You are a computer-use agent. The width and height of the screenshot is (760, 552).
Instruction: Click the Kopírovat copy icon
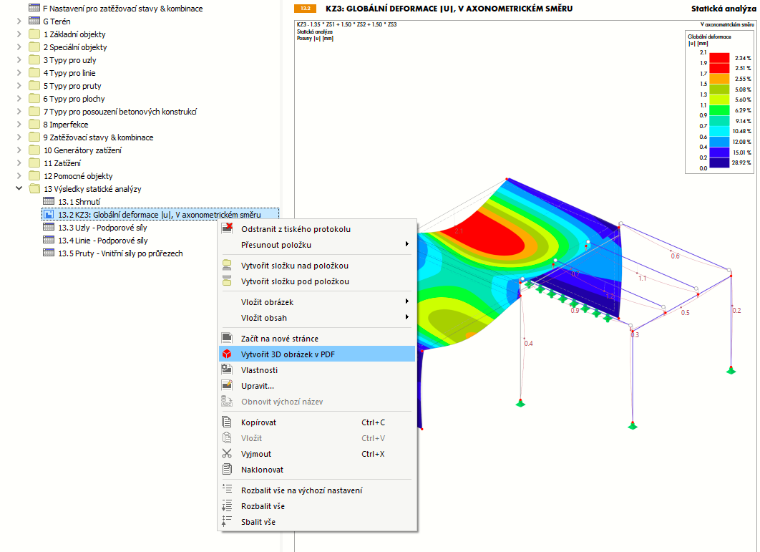pos(227,422)
